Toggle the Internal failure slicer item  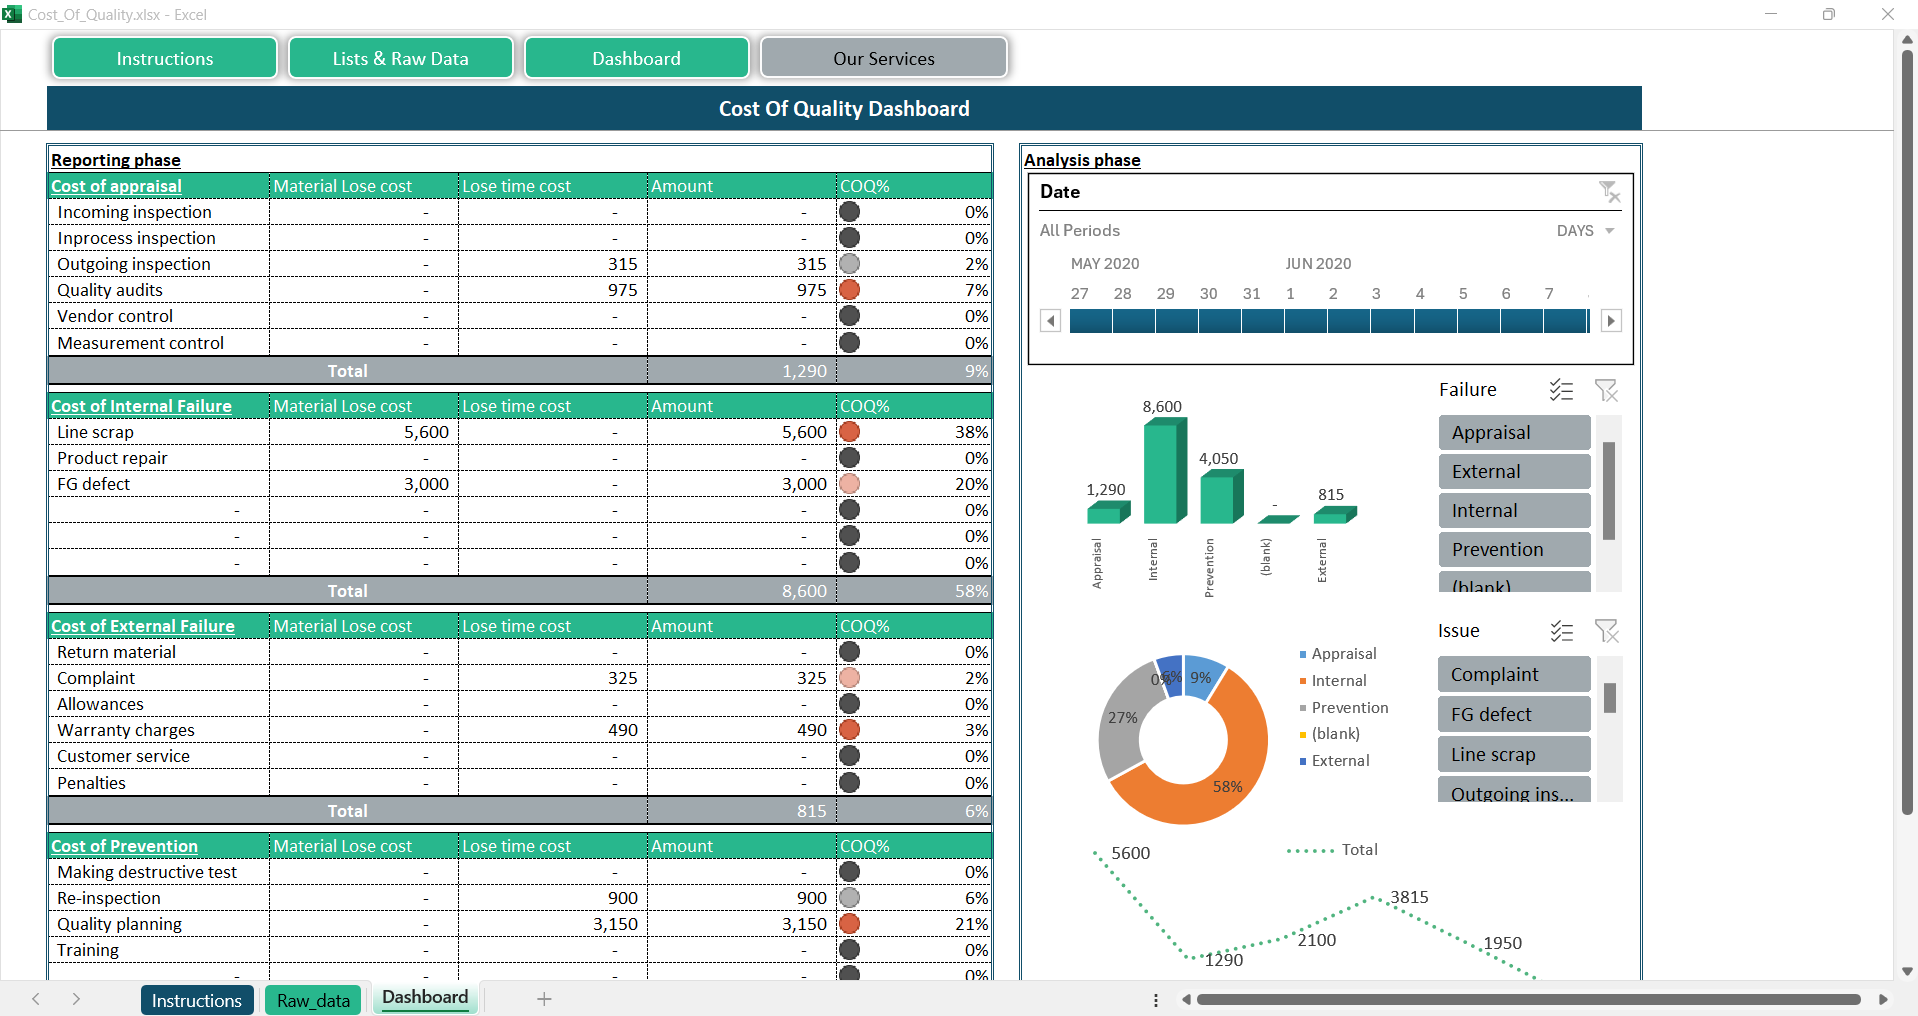pyautogui.click(x=1514, y=511)
